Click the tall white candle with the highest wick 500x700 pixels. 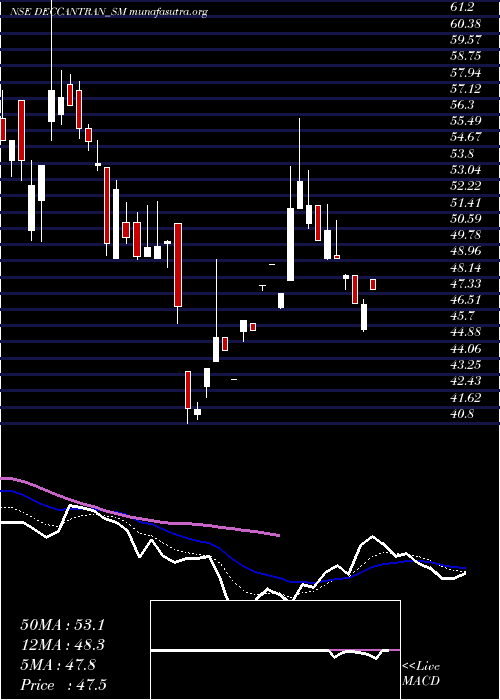pos(51,106)
